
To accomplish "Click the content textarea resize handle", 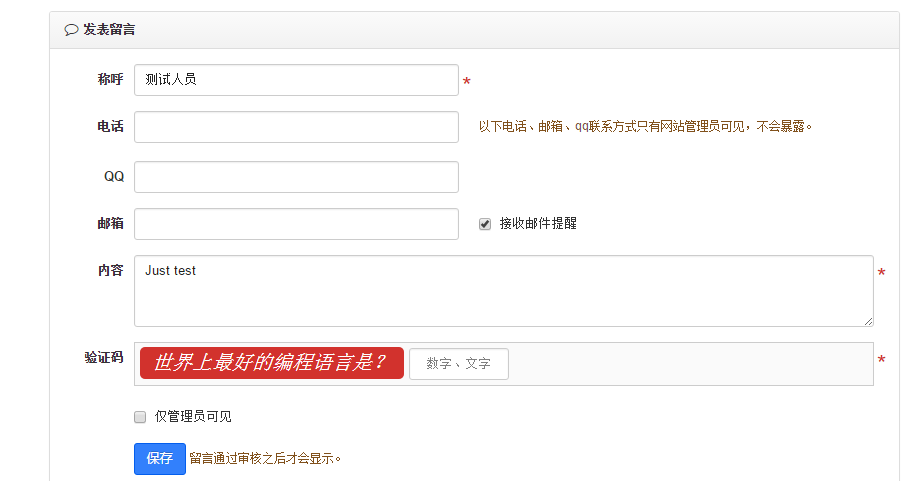I will (868, 321).
